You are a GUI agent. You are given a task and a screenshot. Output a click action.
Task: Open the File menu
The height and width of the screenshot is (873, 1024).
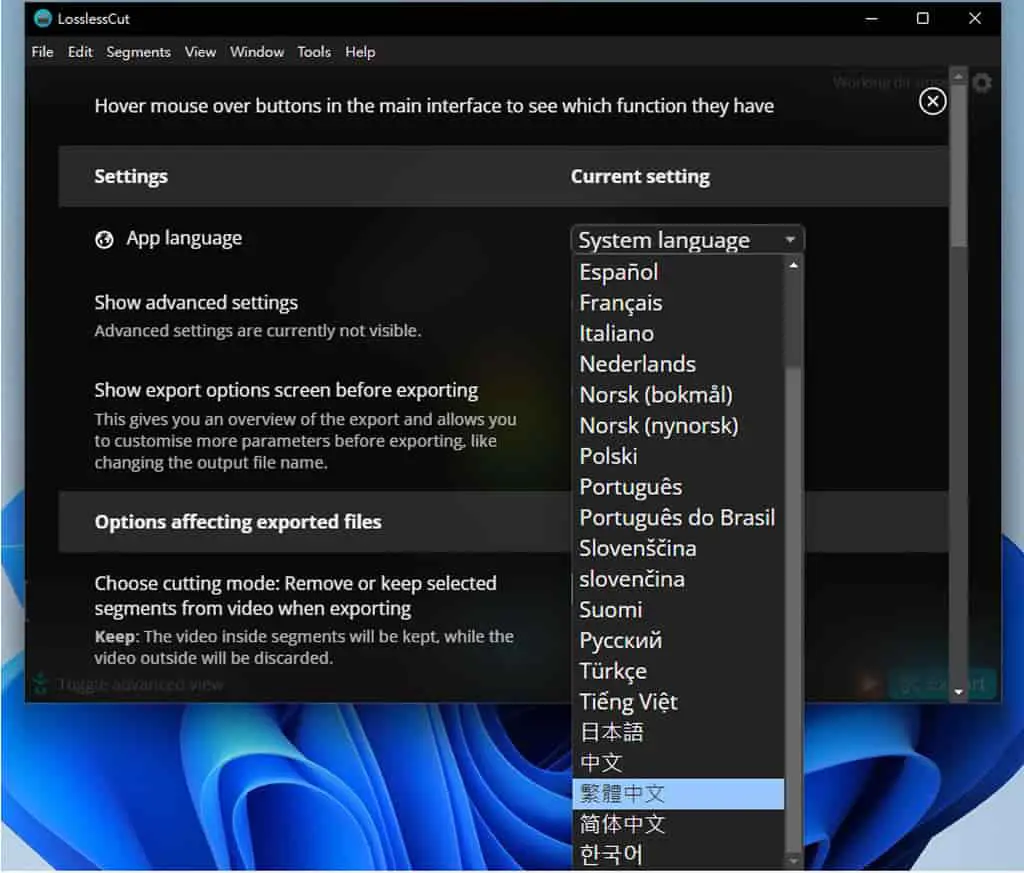pyautogui.click(x=42, y=52)
